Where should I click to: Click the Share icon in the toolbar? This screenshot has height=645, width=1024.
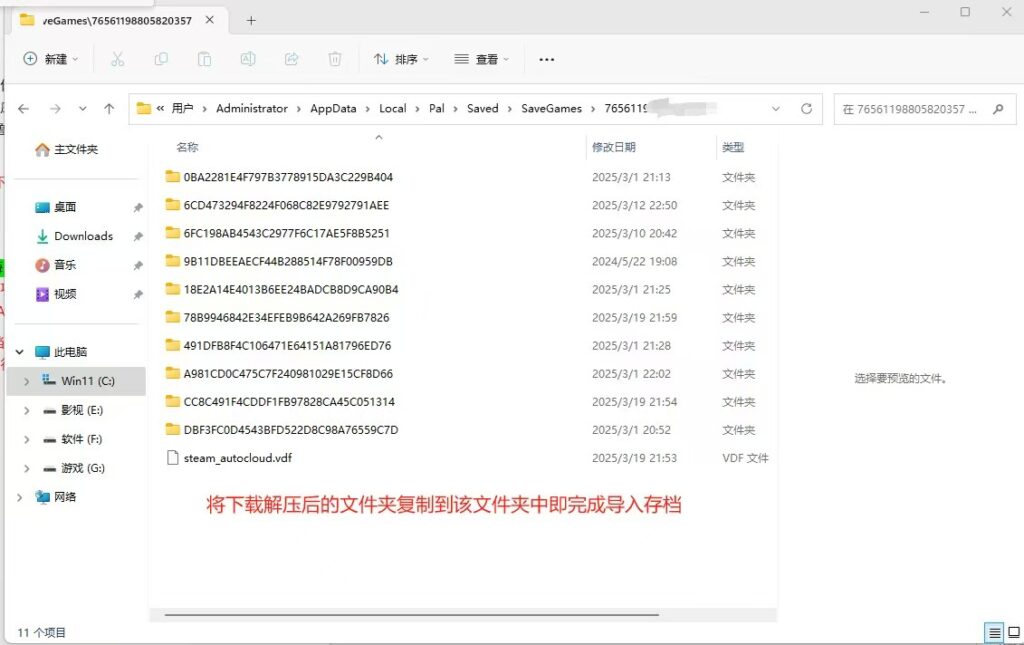tap(290, 59)
